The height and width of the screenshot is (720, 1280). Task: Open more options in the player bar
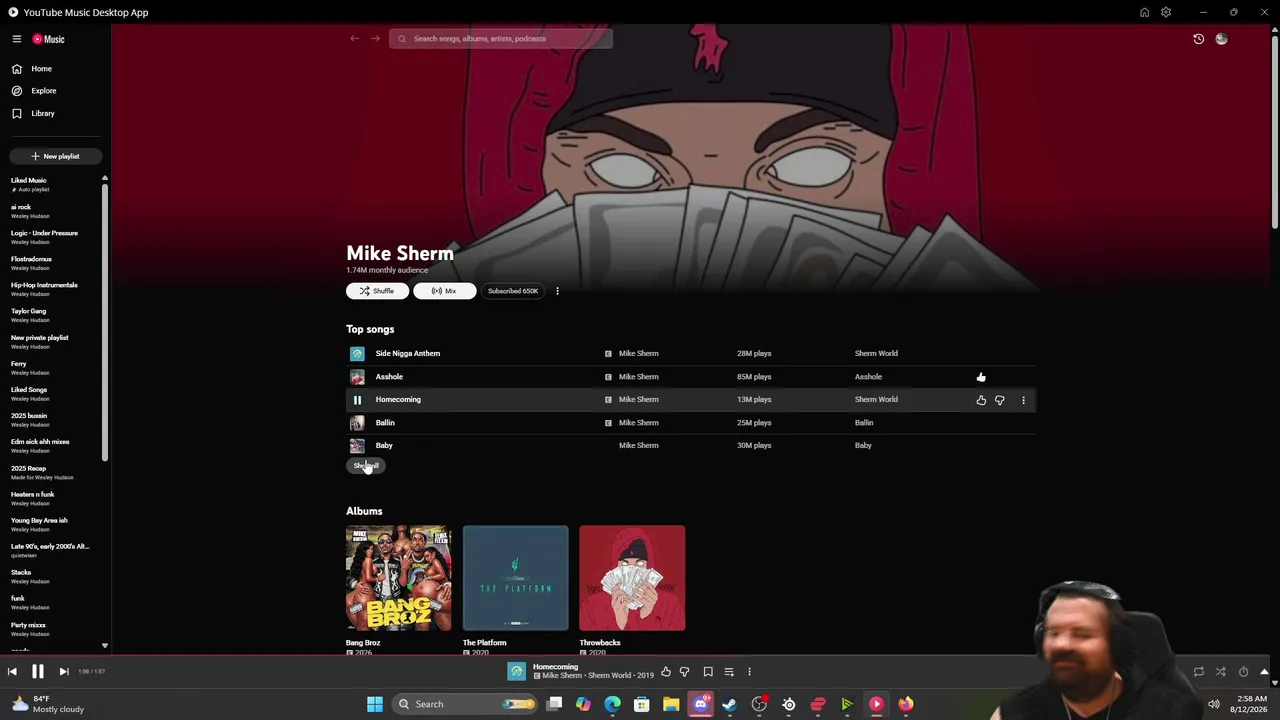(749, 672)
